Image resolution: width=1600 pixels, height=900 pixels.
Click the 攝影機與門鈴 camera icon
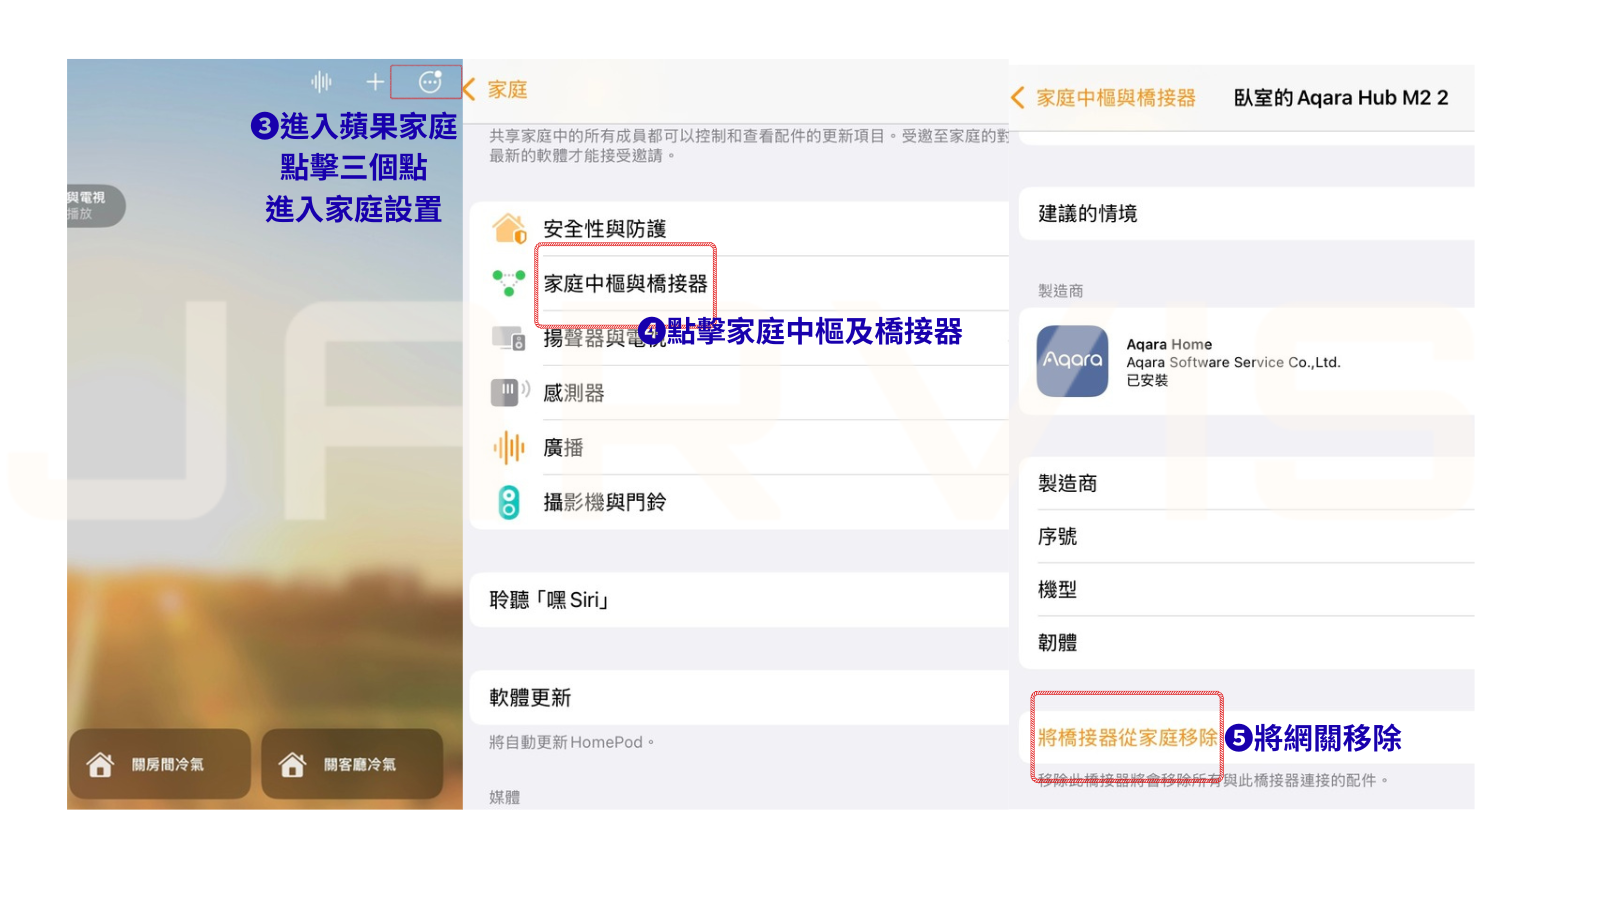[x=509, y=502]
